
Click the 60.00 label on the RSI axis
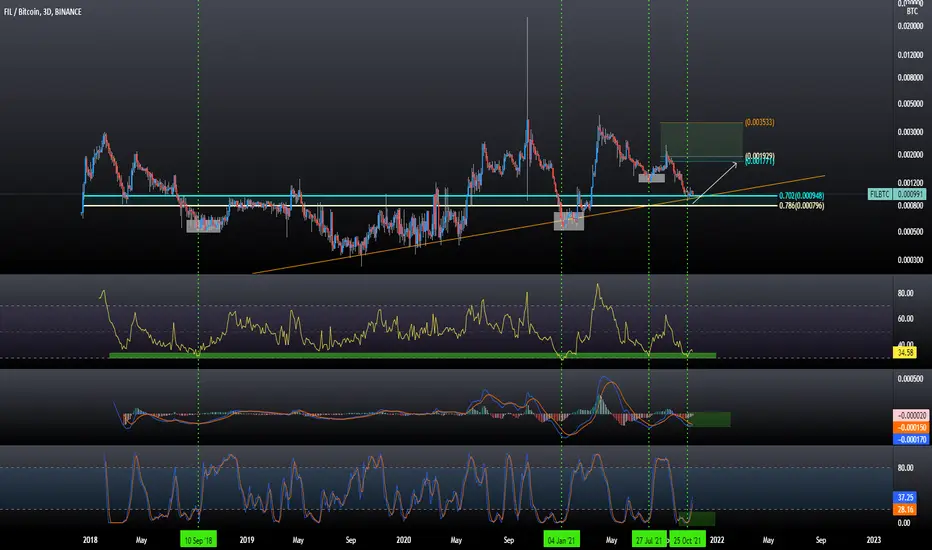[905, 319]
